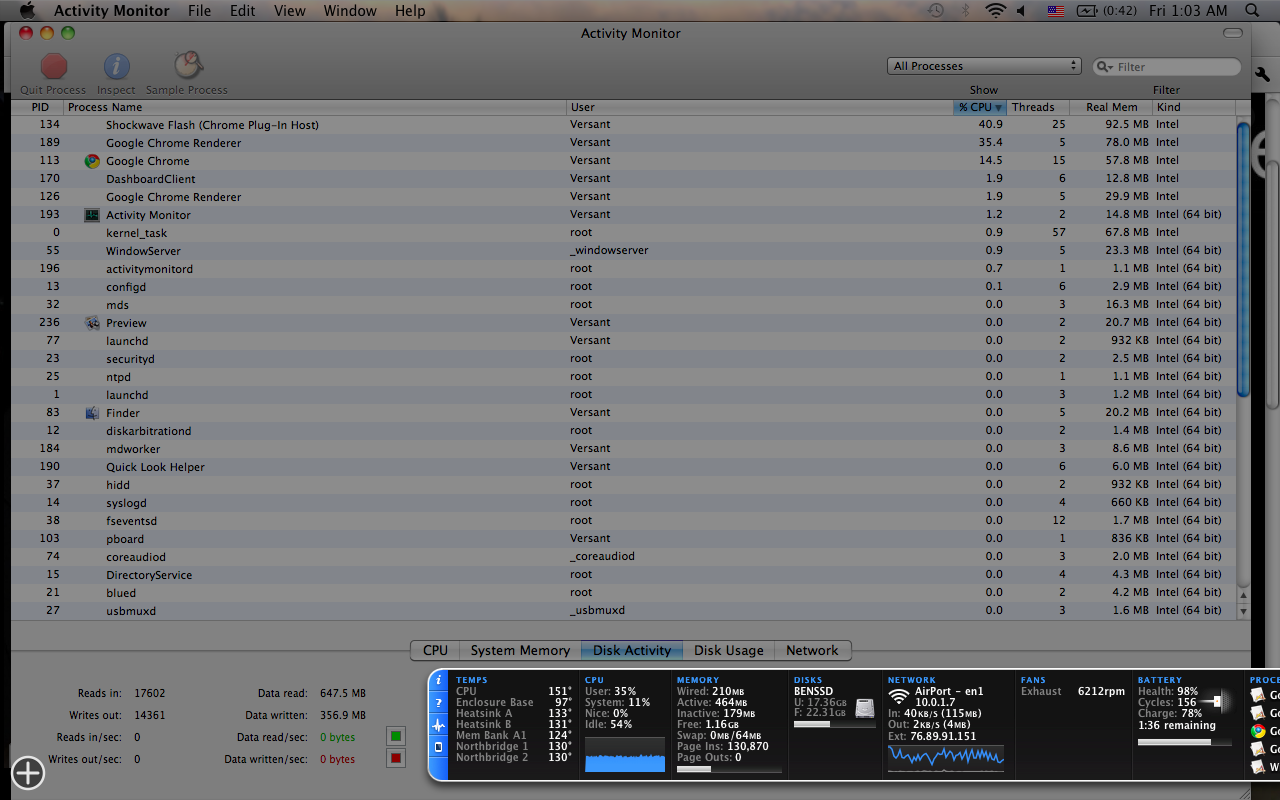This screenshot has width=1280, height=800.
Task: Switch to the CPU tab
Action: point(435,650)
